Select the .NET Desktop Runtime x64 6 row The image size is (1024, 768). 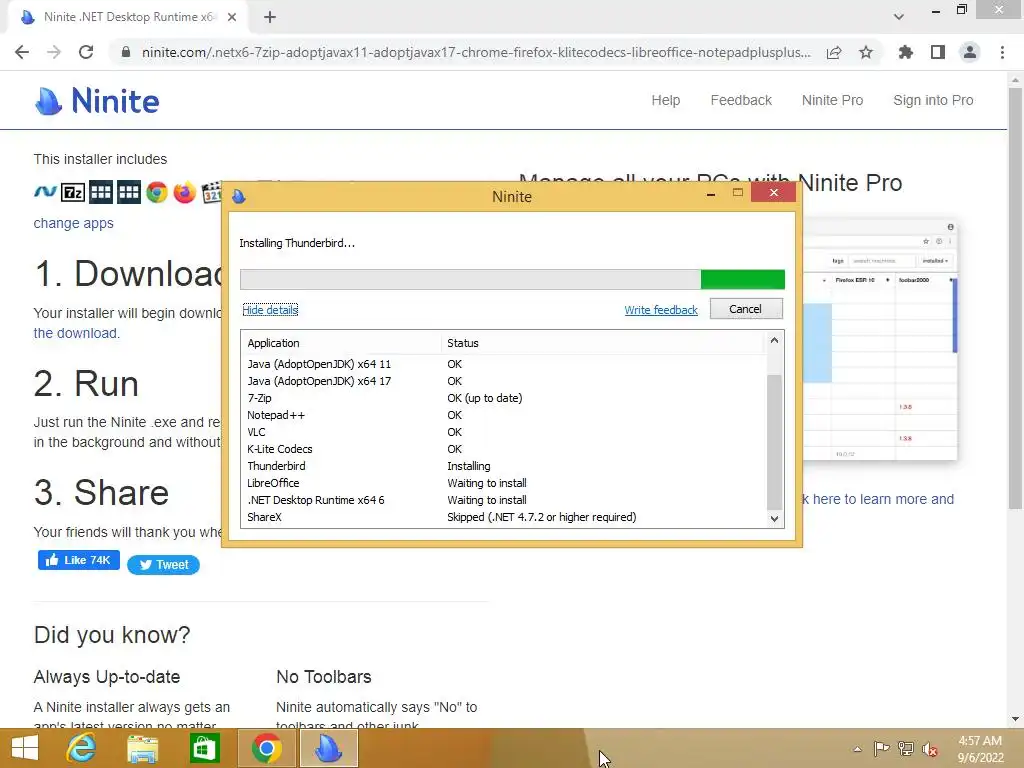[x=503, y=500]
